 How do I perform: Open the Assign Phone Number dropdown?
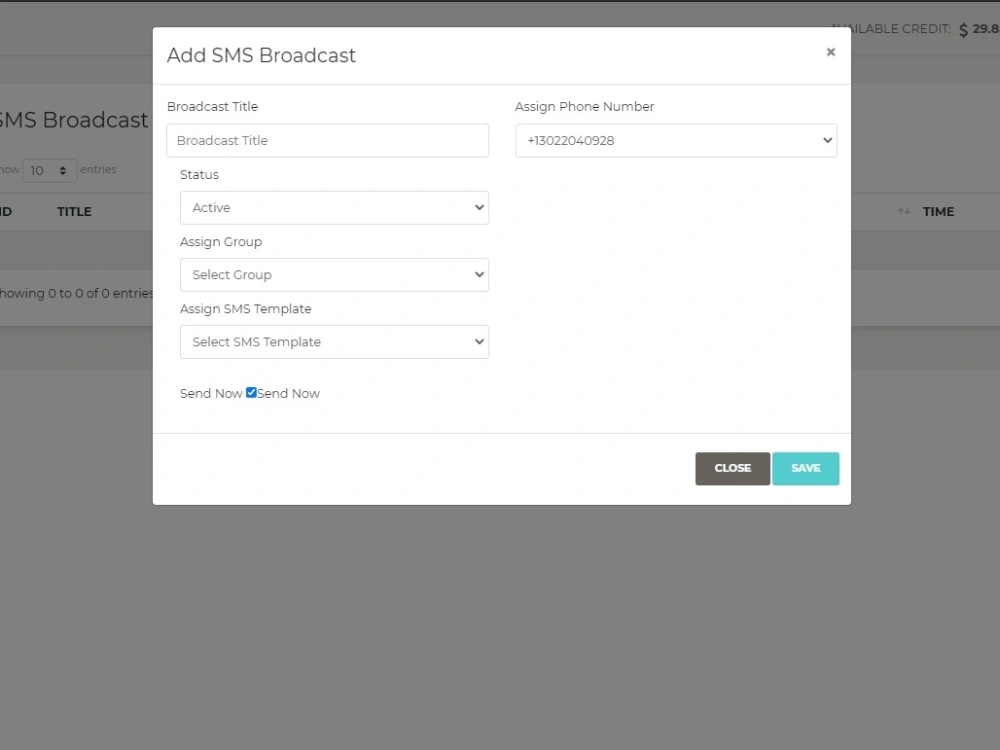click(x=676, y=140)
